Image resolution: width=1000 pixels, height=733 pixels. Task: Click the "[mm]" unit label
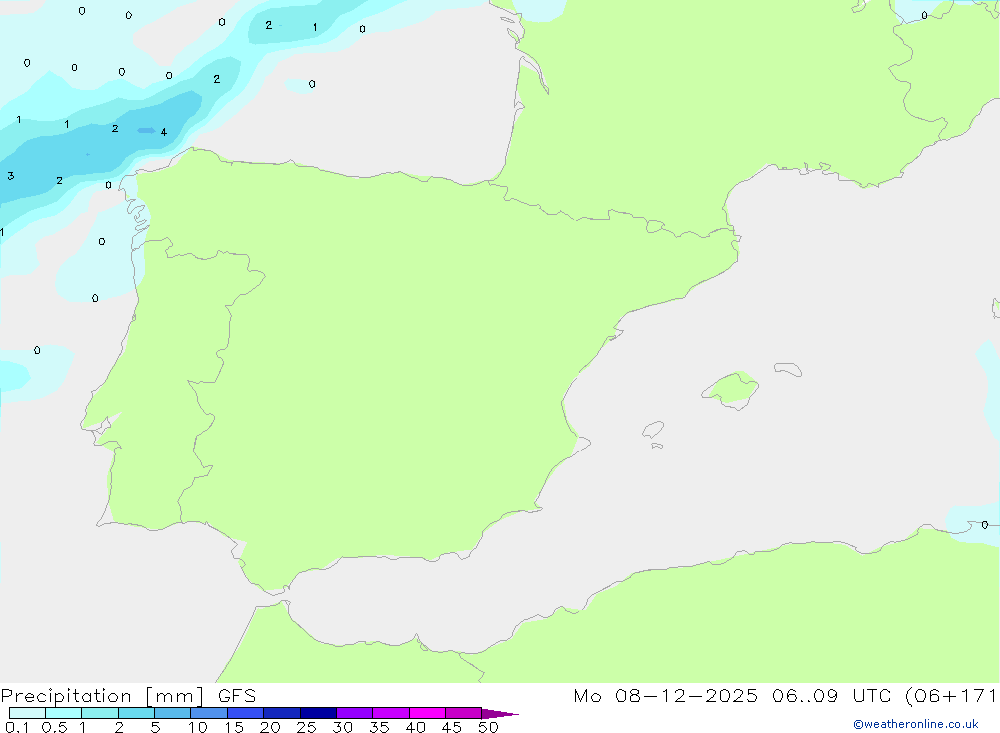point(175,696)
